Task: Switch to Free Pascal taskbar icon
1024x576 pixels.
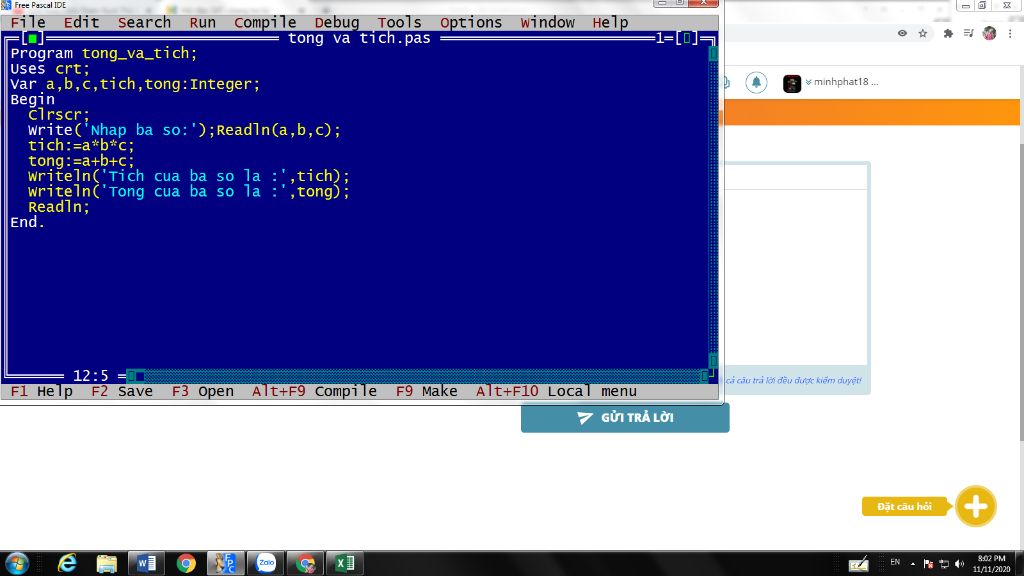Action: coord(226,563)
